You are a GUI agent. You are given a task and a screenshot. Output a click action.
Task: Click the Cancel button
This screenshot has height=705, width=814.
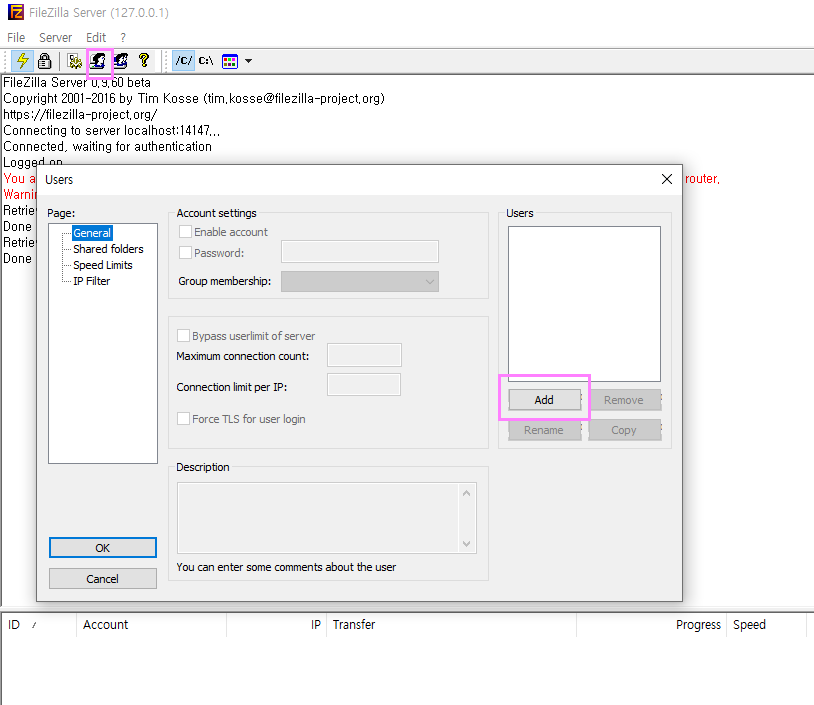tap(103, 578)
